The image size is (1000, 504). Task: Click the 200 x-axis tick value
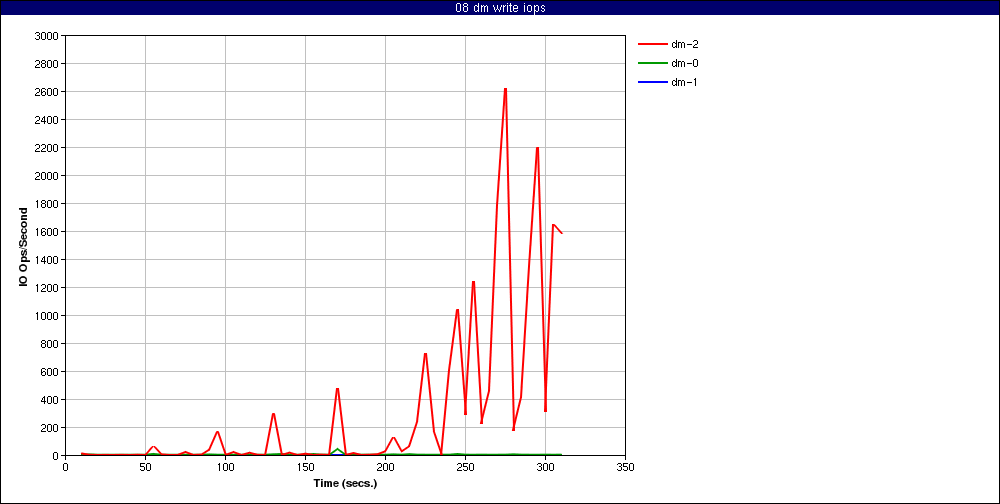[x=385, y=467]
